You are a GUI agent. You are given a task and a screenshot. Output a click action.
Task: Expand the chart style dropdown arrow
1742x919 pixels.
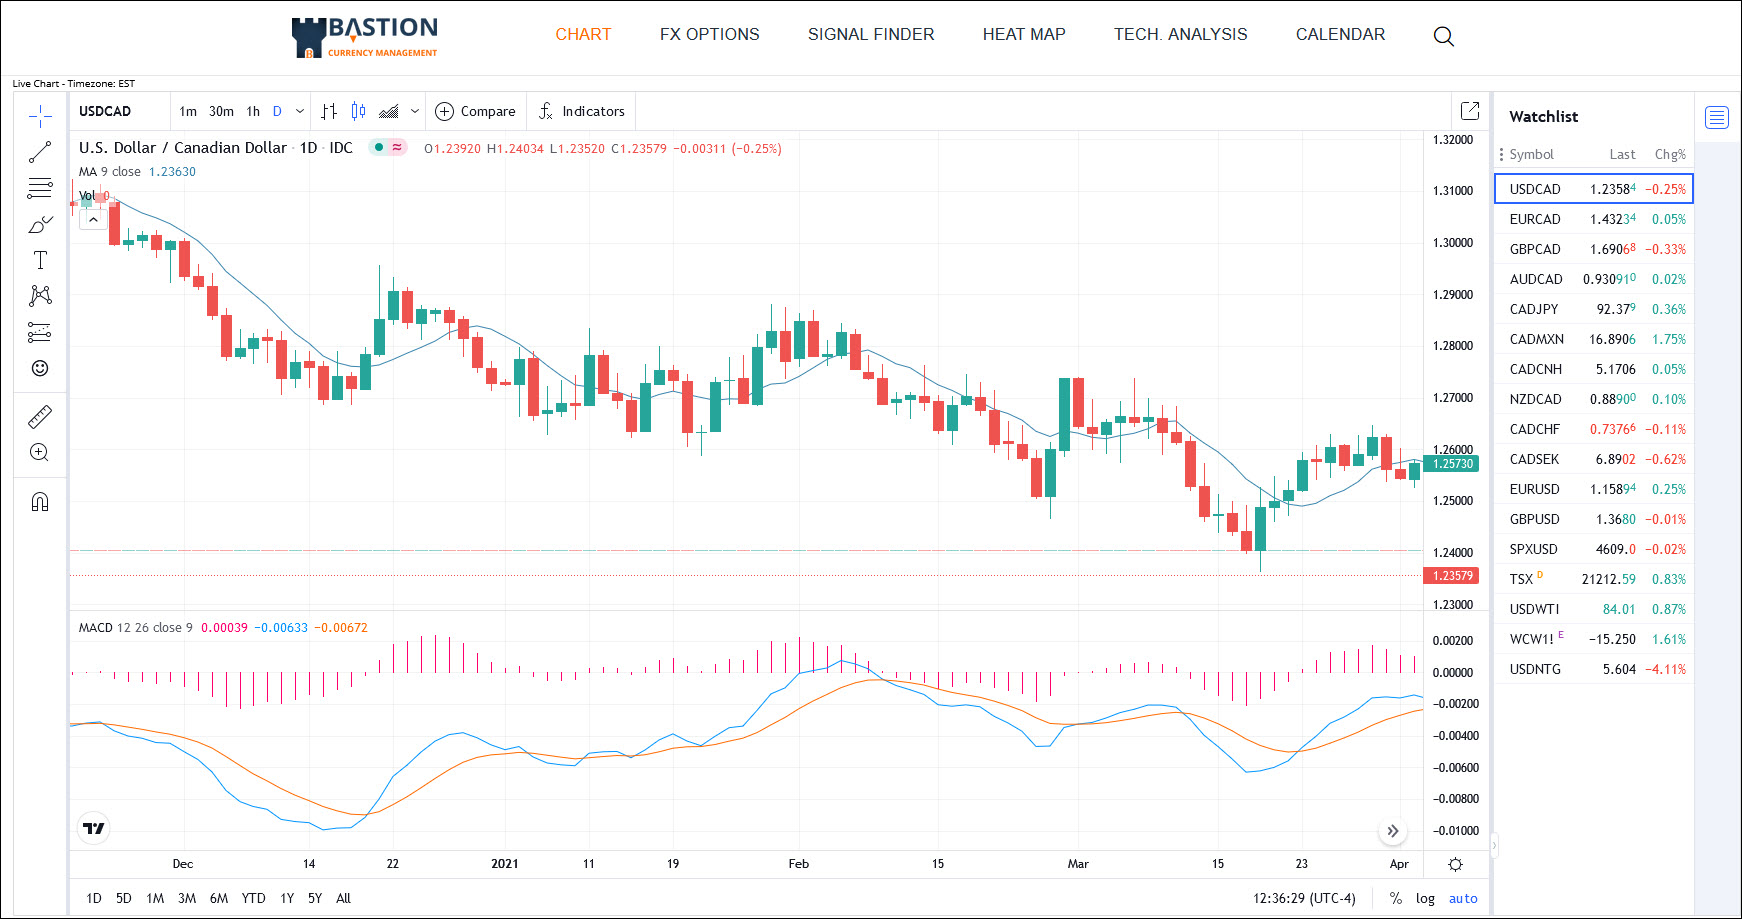(415, 111)
